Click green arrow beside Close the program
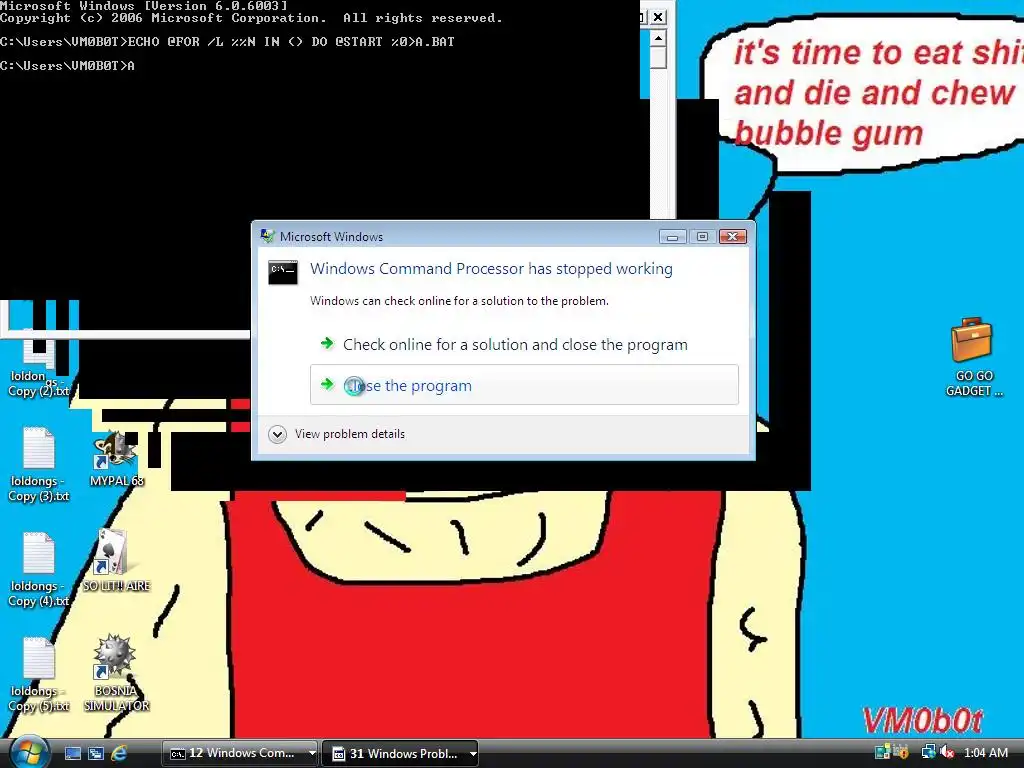 click(327, 385)
